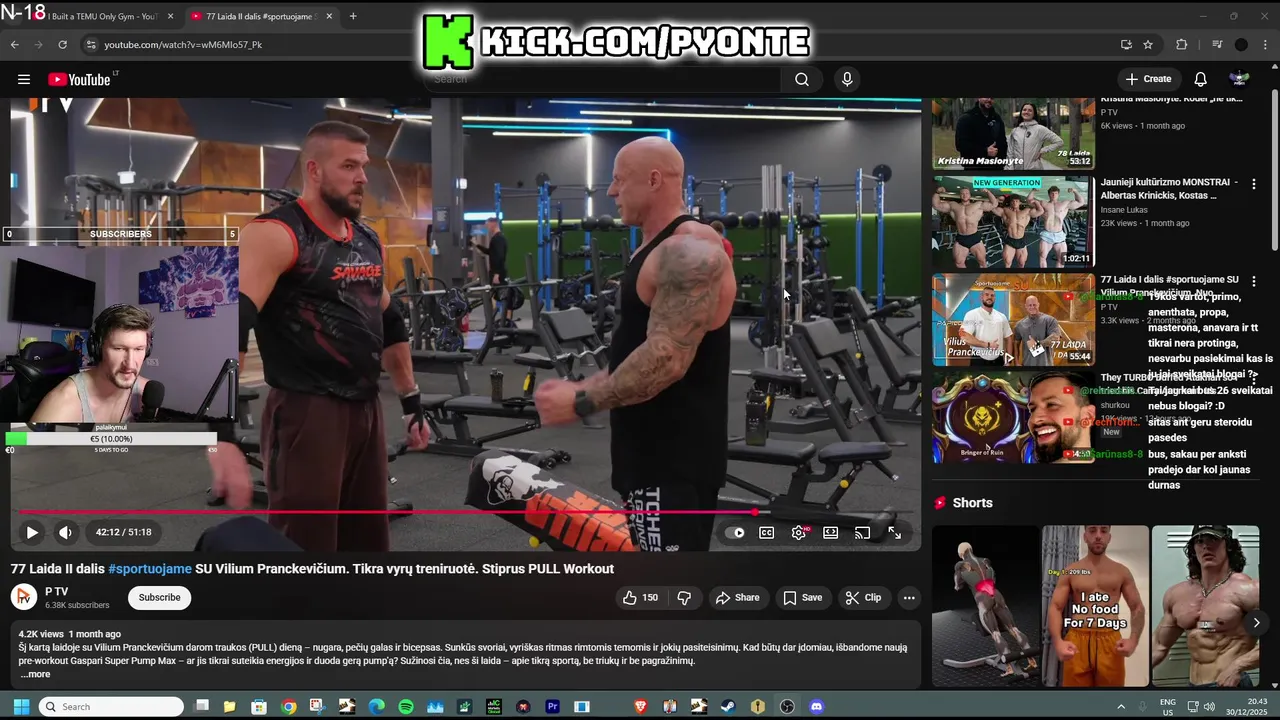Like the video with 150 likes

click(640, 597)
